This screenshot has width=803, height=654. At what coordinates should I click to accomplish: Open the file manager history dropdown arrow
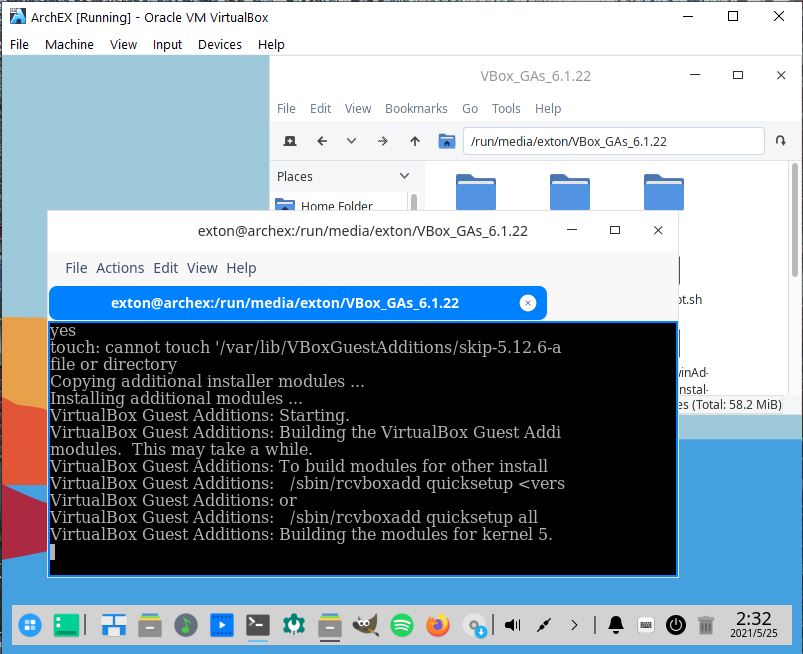(351, 140)
